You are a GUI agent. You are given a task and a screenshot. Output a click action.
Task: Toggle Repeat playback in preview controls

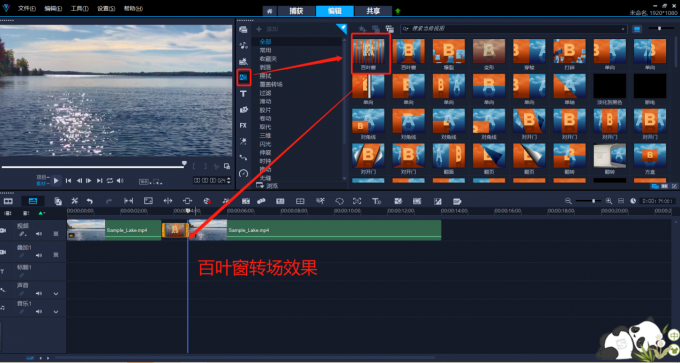110,180
